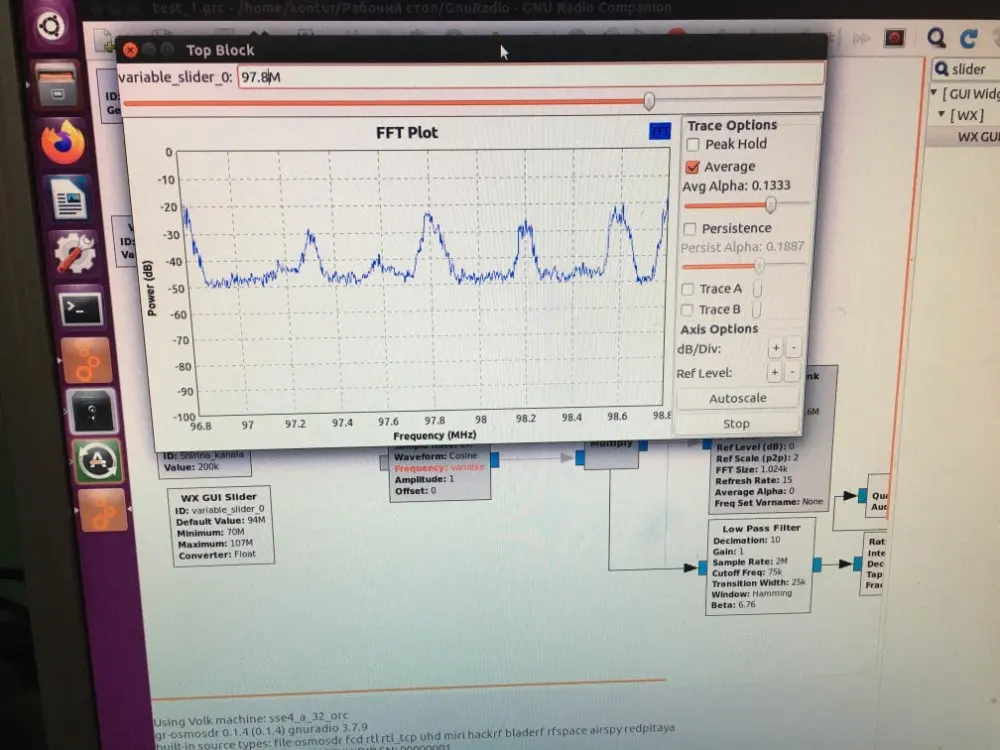Viewport: 1000px width, 750px height.
Task: Click 'Using Volk machine' console line
Action: [x=251, y=719]
